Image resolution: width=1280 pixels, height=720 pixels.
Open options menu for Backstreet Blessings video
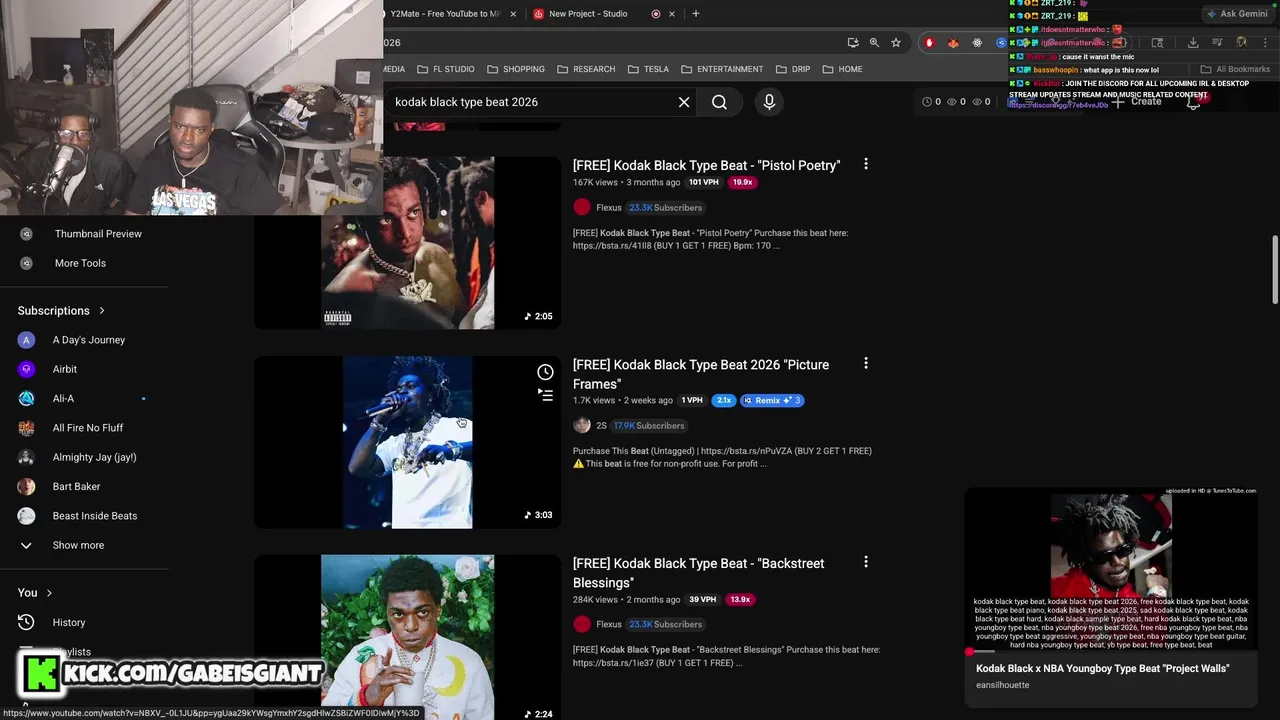click(866, 563)
